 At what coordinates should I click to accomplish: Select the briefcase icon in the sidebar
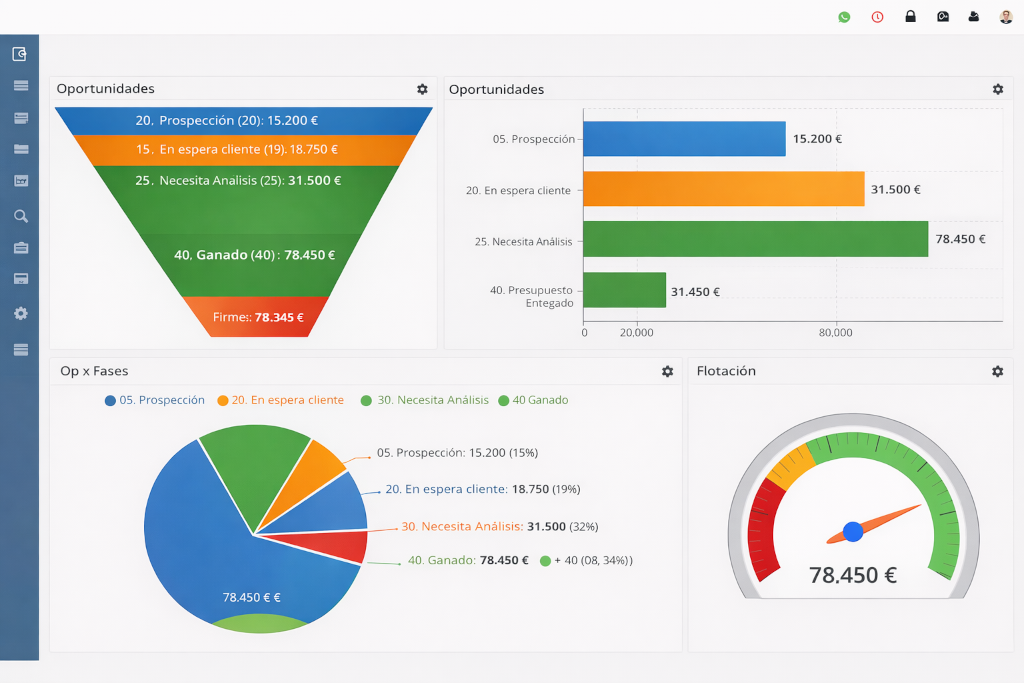[x=18, y=247]
